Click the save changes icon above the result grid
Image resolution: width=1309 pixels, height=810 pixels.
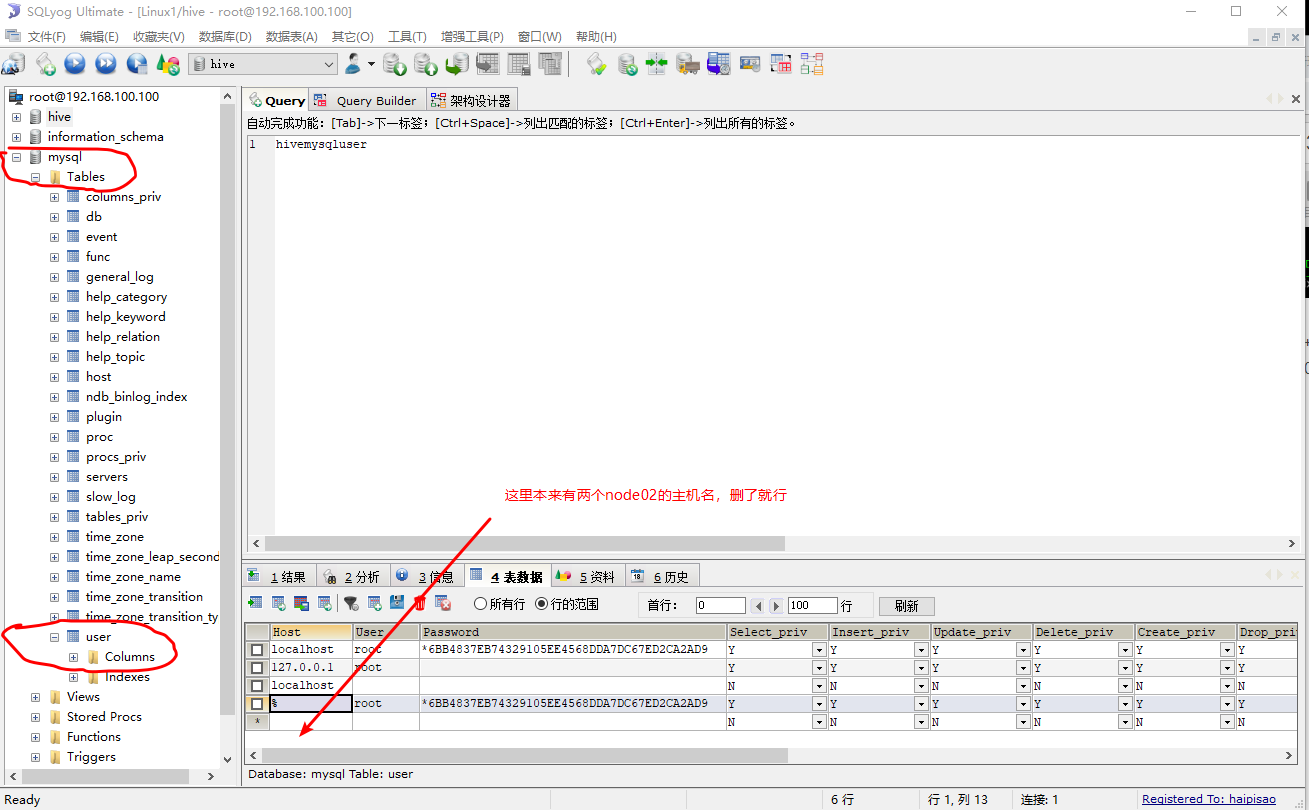click(397, 605)
